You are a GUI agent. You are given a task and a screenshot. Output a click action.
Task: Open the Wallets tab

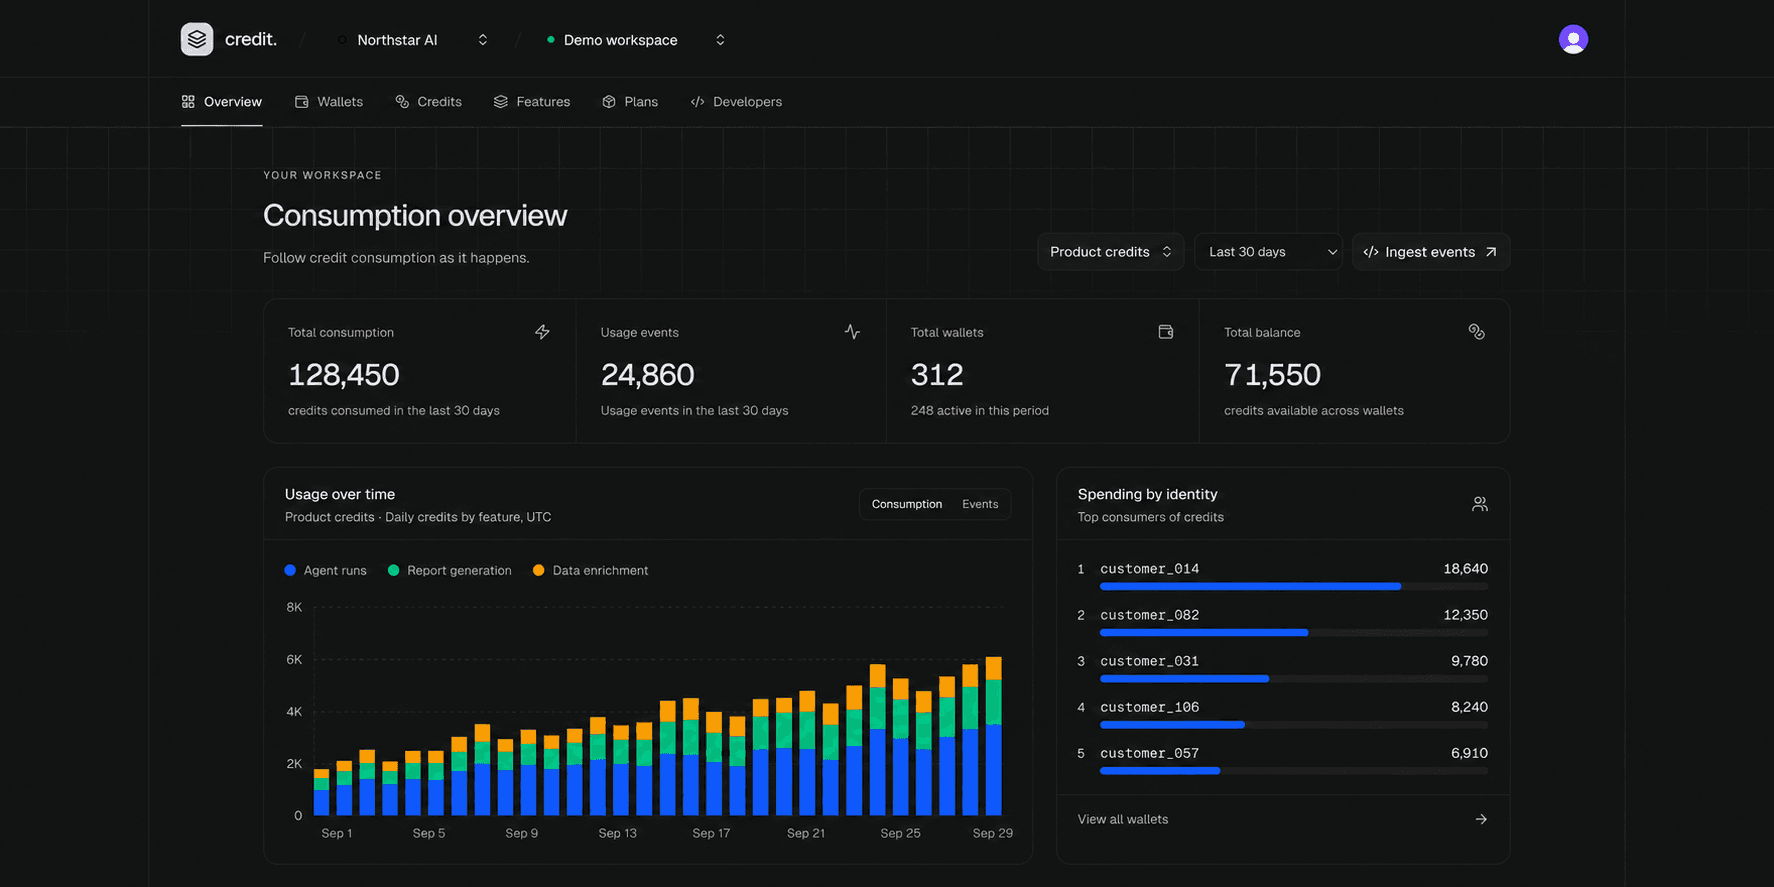point(329,102)
